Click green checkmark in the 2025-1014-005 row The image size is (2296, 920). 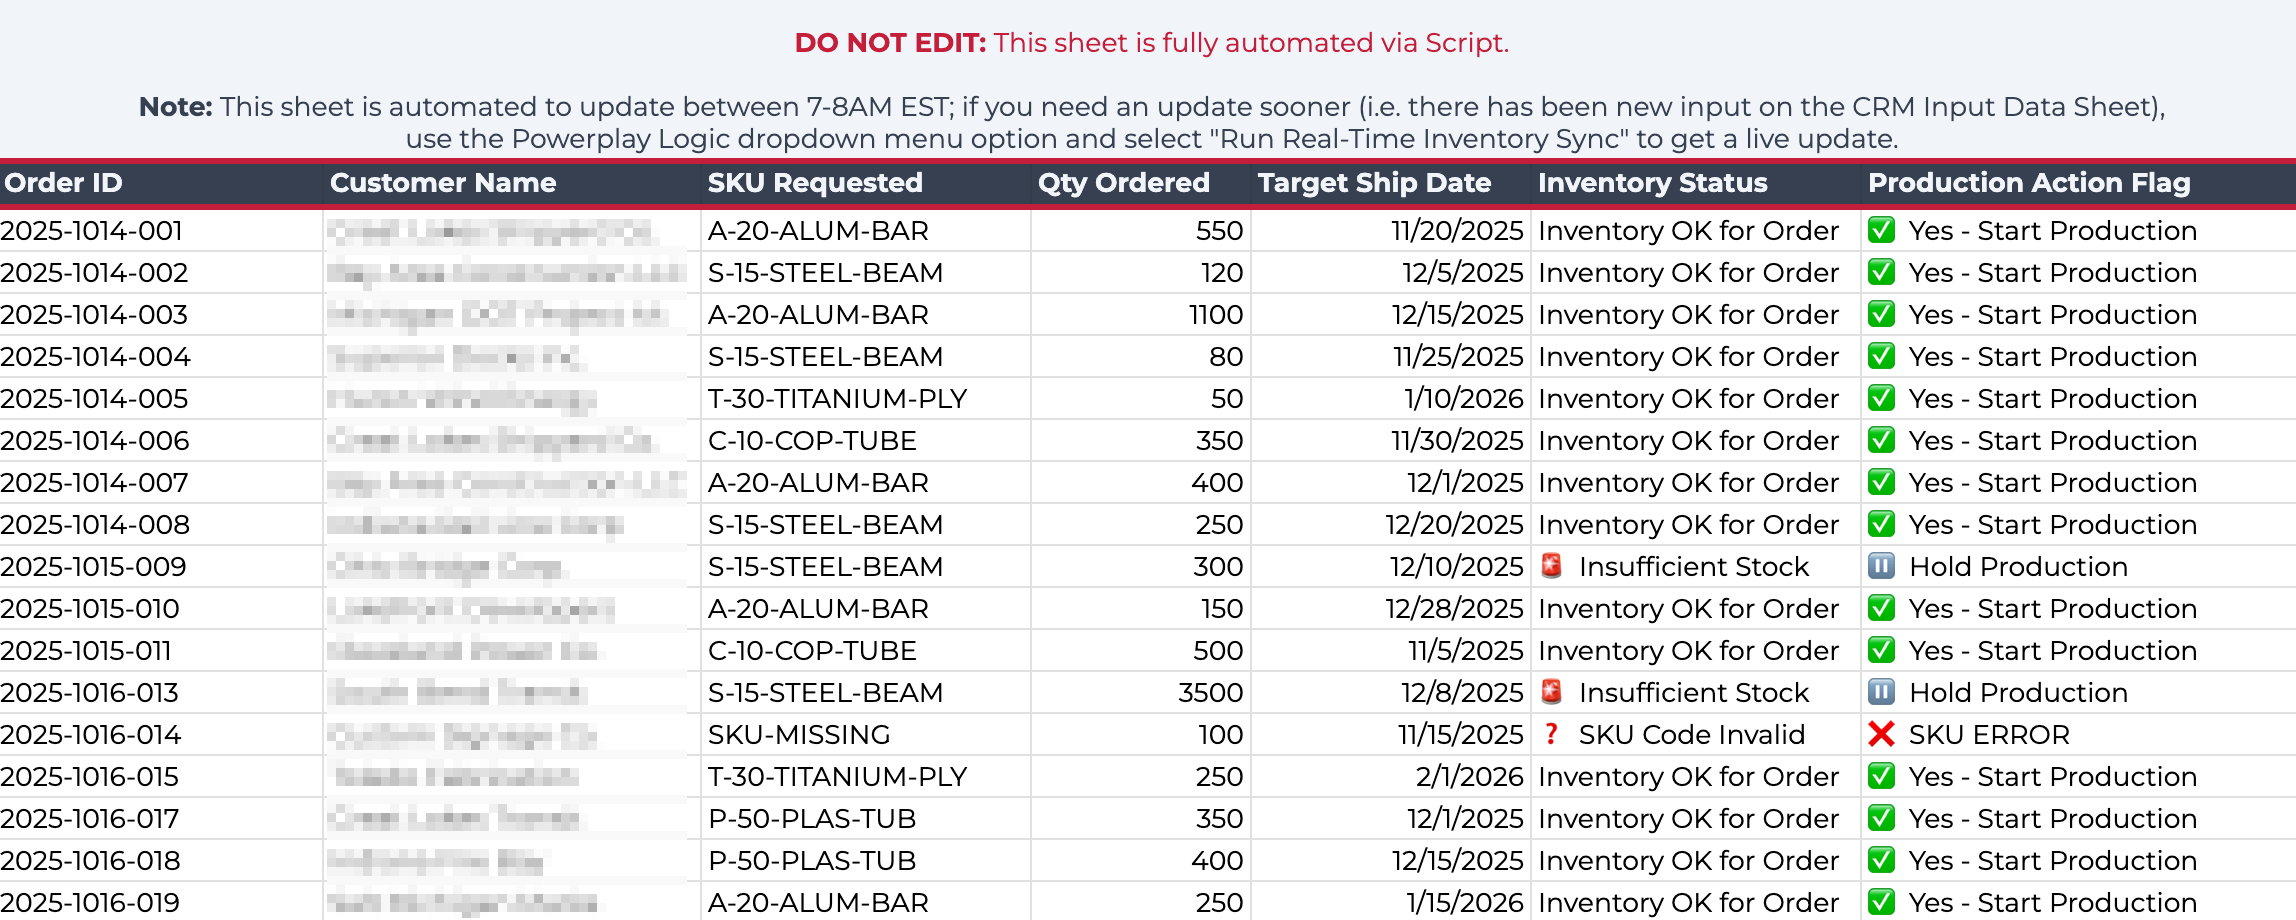(x=1881, y=399)
